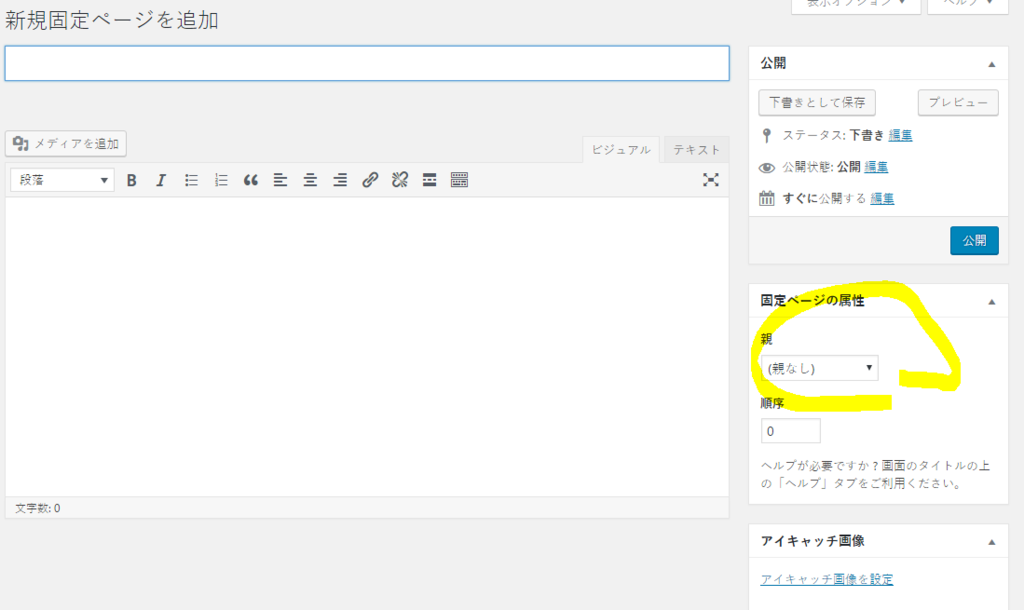Click the visibility eye icon
The height and width of the screenshot is (610, 1024).
click(767, 168)
